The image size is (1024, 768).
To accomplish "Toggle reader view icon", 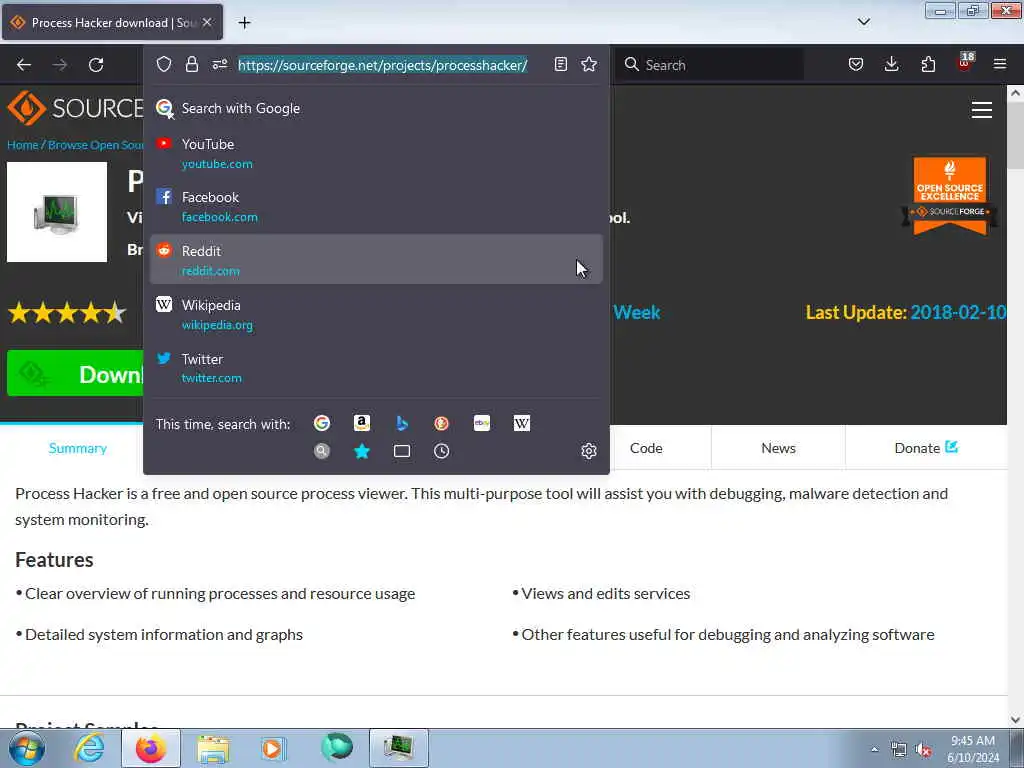I will (560, 64).
